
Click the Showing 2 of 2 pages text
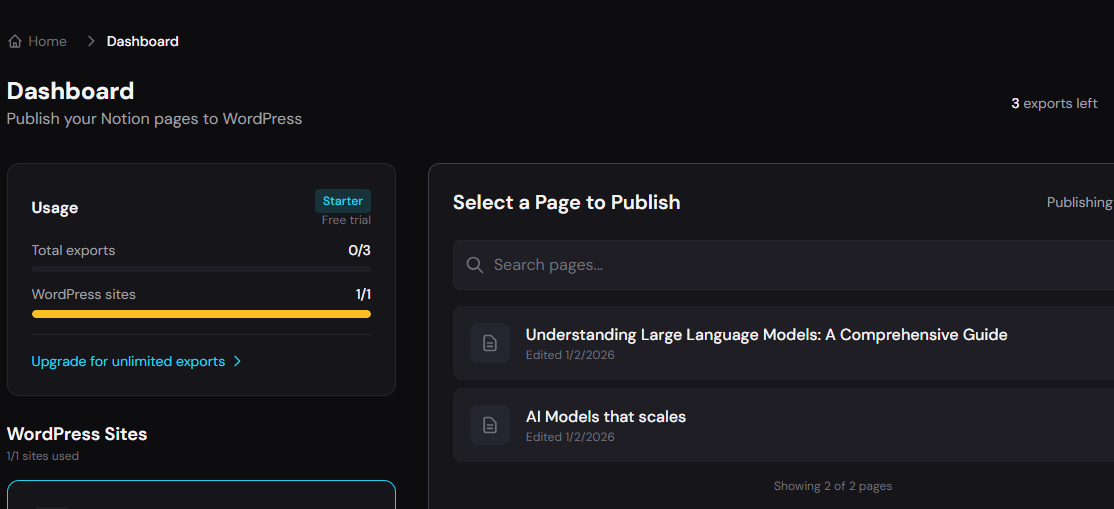833,486
